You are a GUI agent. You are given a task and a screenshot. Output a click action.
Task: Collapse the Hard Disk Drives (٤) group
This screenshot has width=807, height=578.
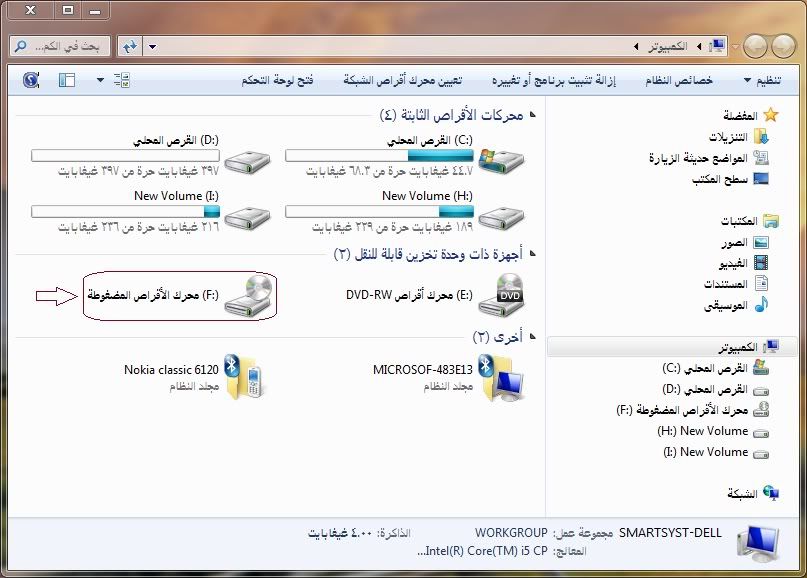pos(532,116)
